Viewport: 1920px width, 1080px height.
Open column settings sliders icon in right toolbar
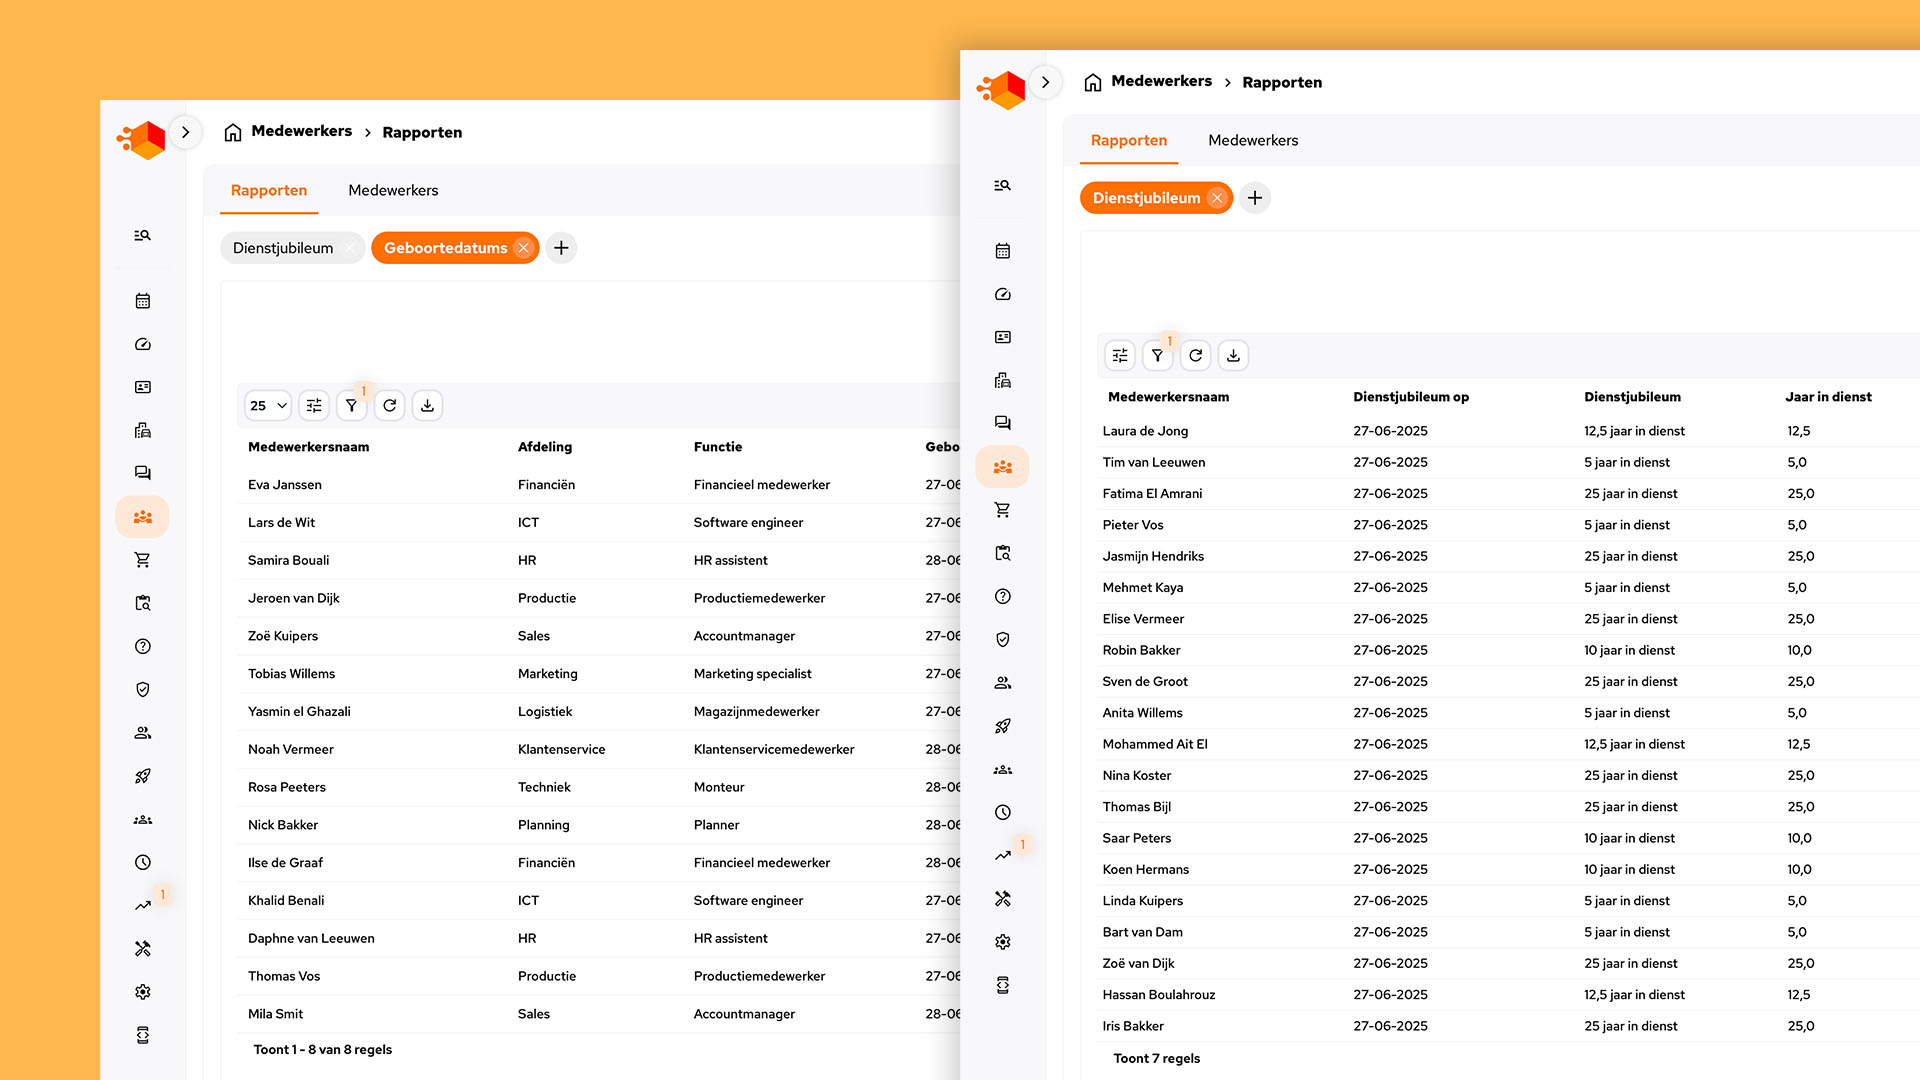pos(1120,355)
